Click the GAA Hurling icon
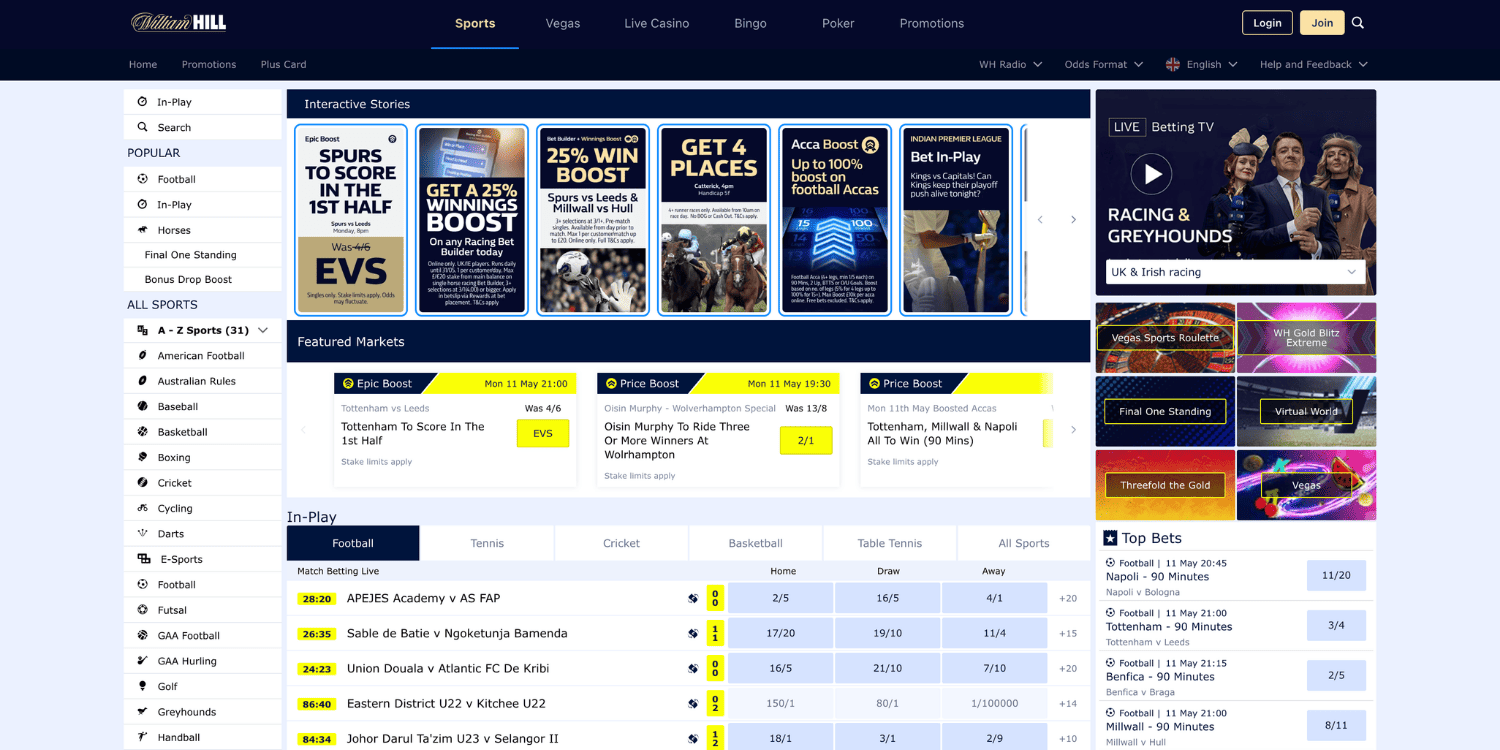The width and height of the screenshot is (1500, 750). coord(142,661)
